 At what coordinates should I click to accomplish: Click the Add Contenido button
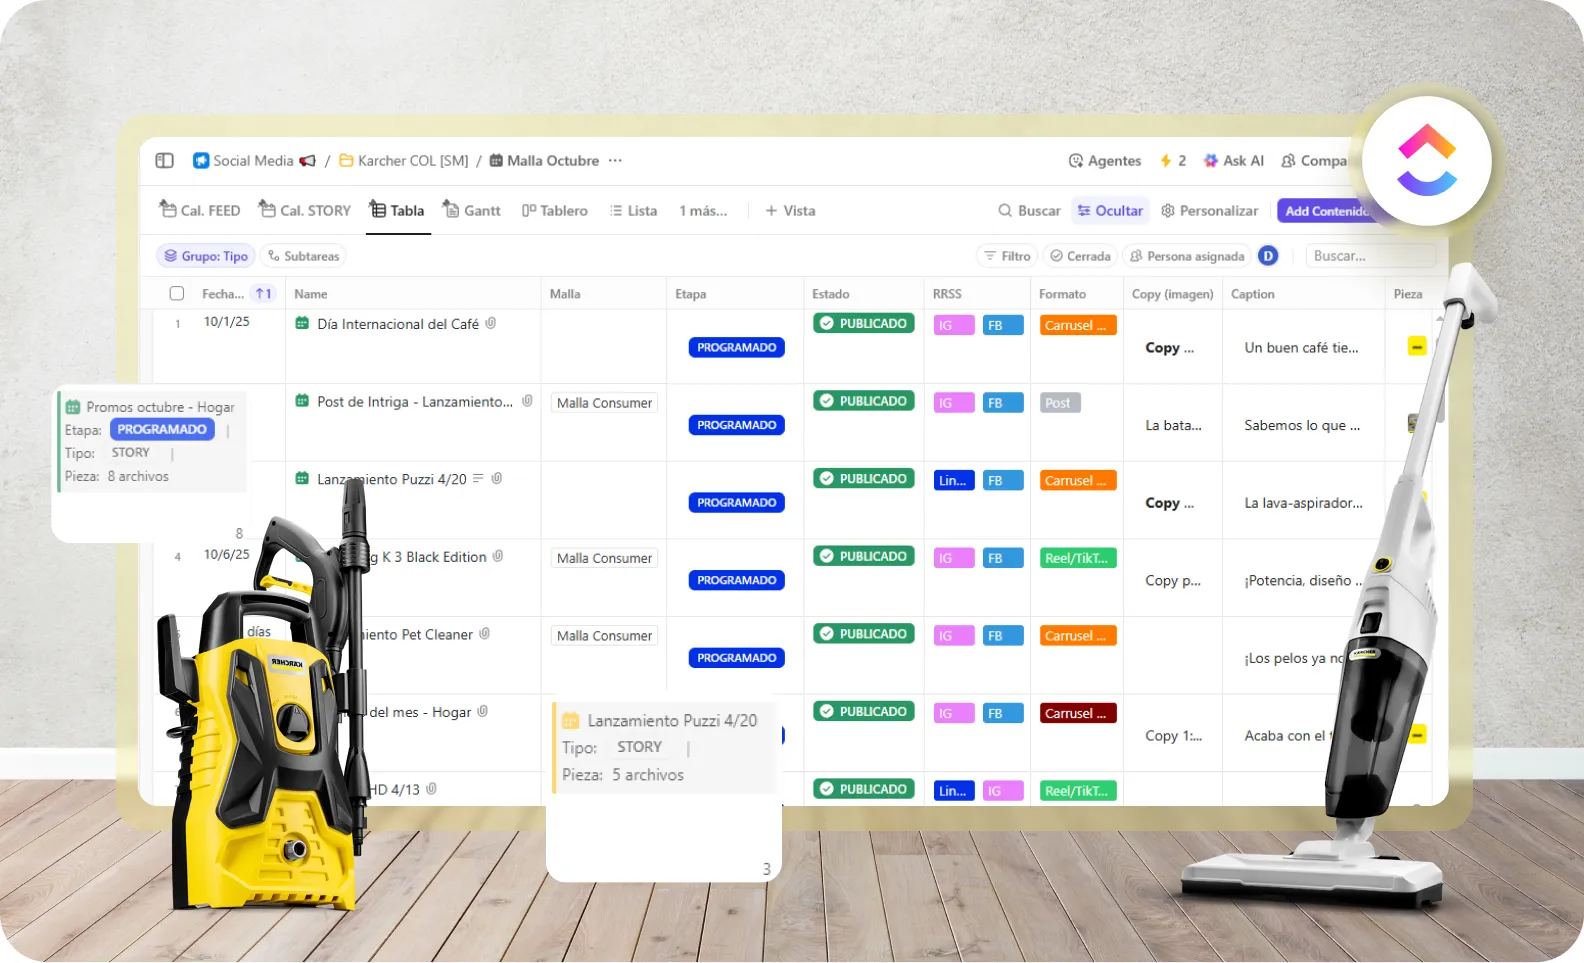pyautogui.click(x=1323, y=211)
